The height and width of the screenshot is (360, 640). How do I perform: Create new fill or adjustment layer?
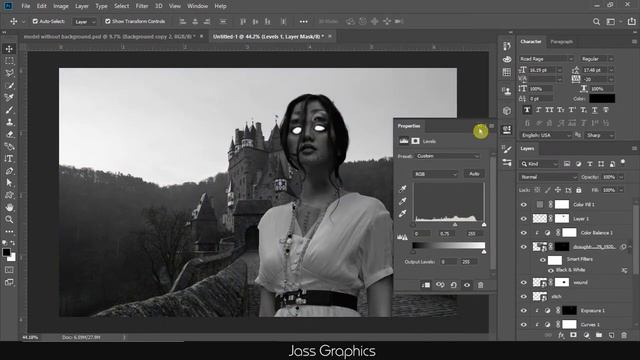pos(587,335)
